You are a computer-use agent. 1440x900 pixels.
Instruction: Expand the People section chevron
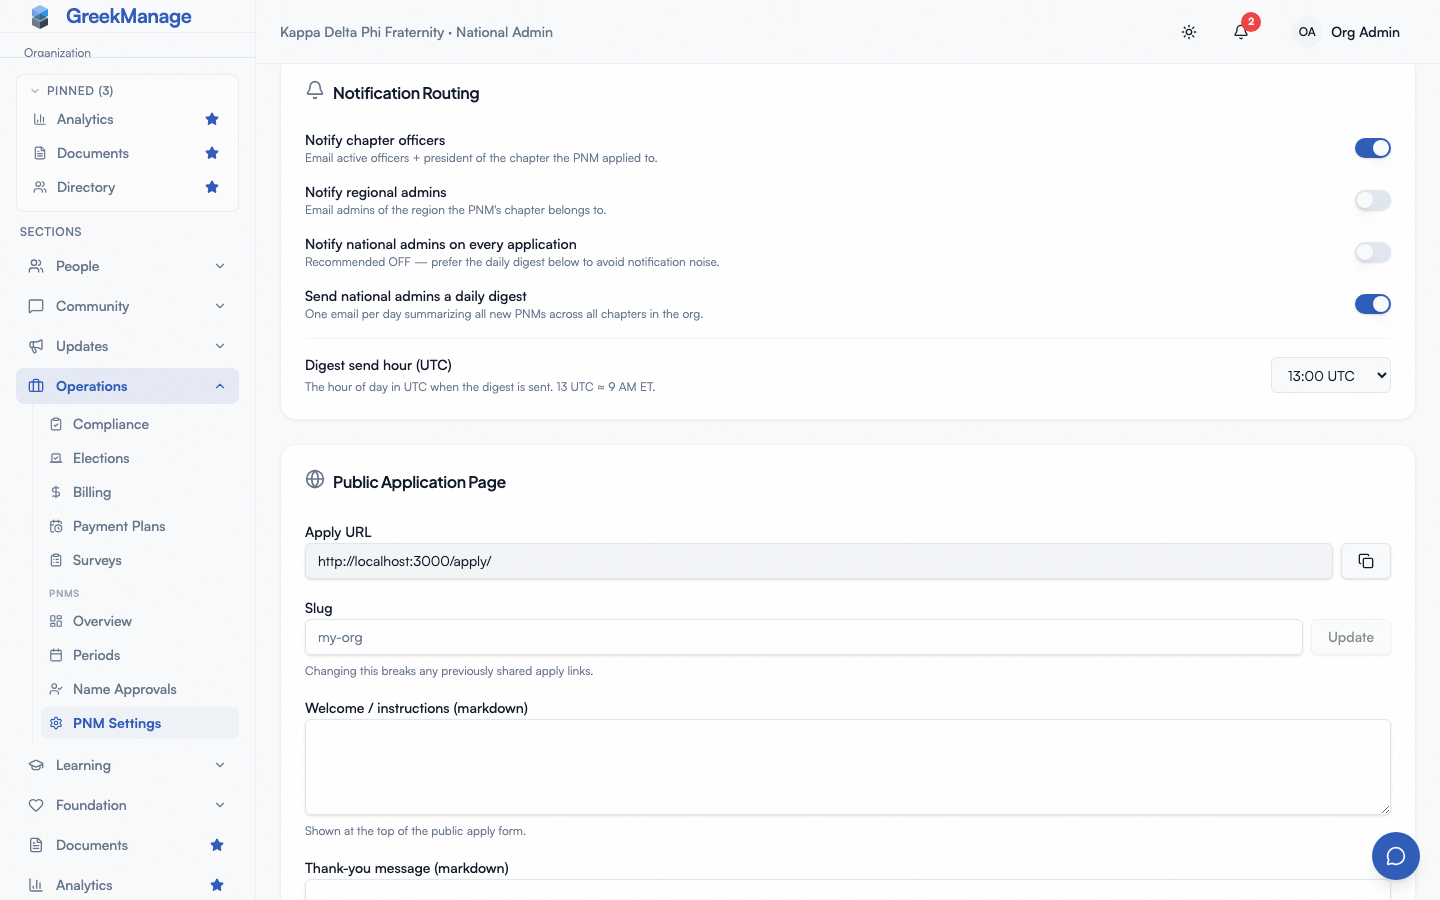(x=220, y=266)
